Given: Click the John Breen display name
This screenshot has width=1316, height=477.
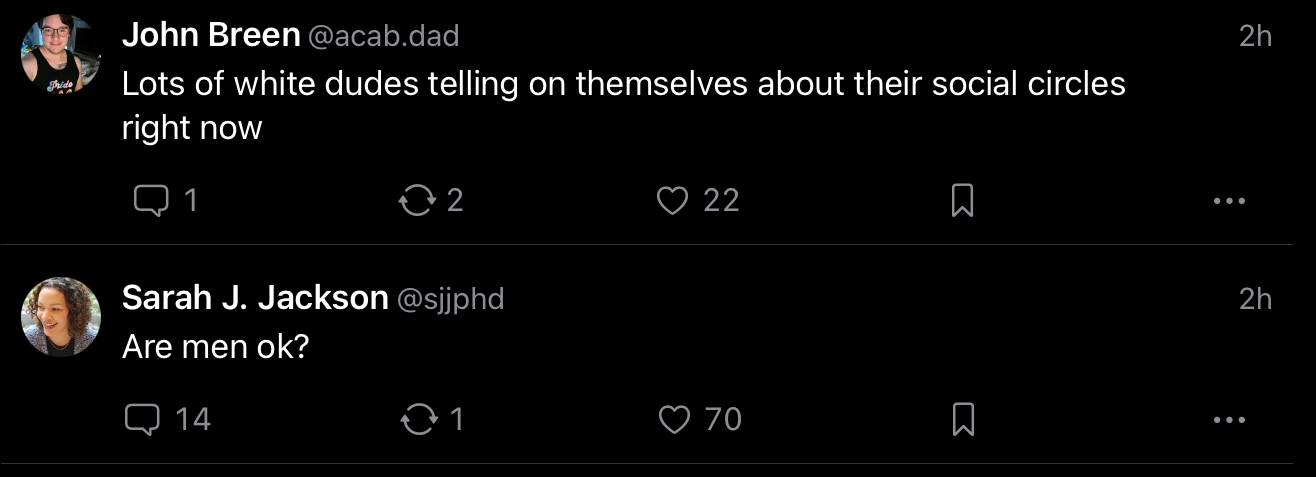Looking at the screenshot, I should point(210,36).
